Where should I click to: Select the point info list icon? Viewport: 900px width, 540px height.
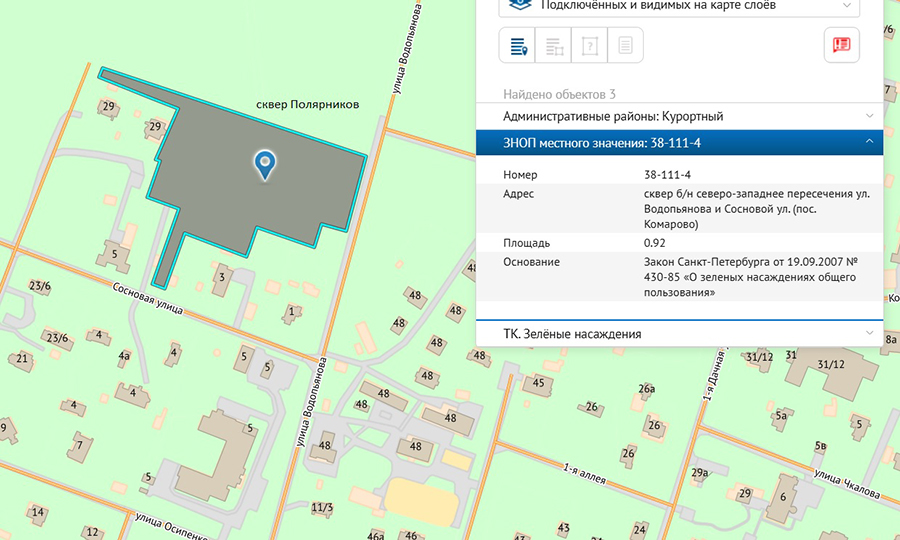tap(517, 45)
